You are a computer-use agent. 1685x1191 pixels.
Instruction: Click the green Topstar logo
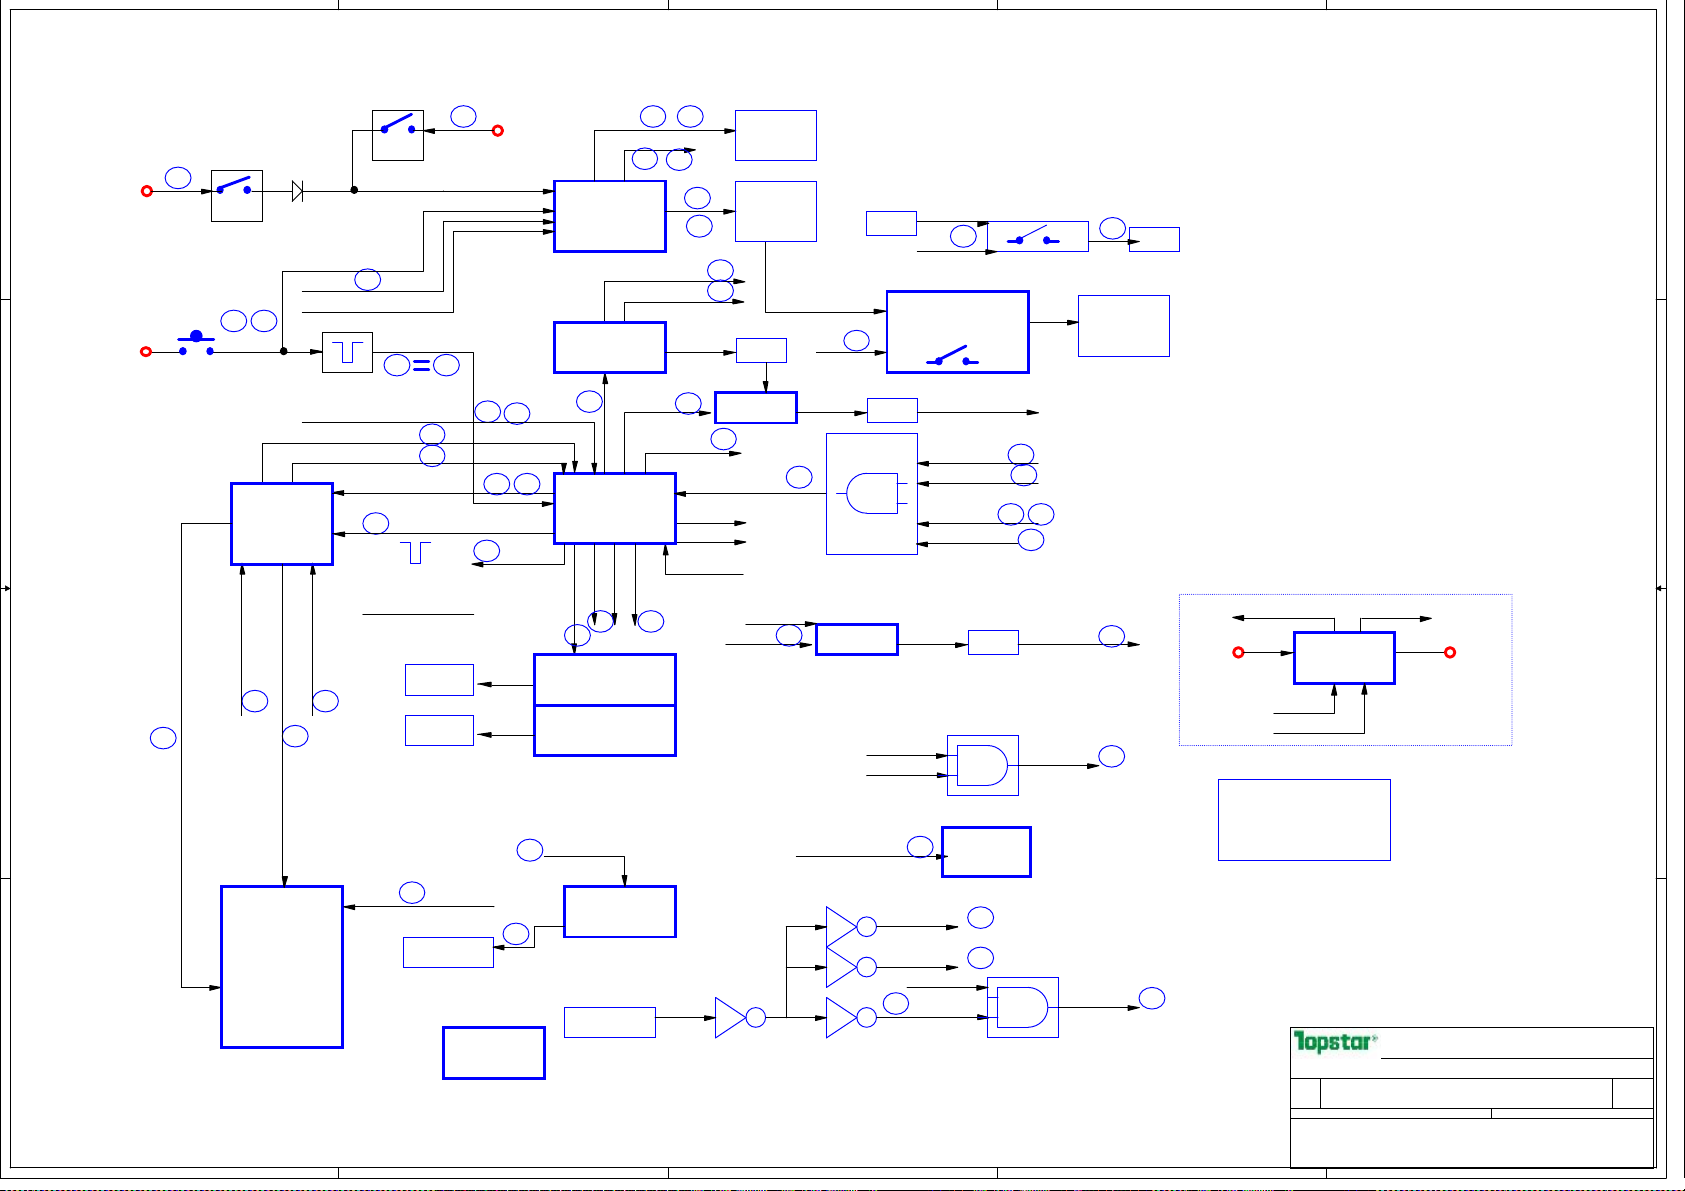click(1334, 1042)
